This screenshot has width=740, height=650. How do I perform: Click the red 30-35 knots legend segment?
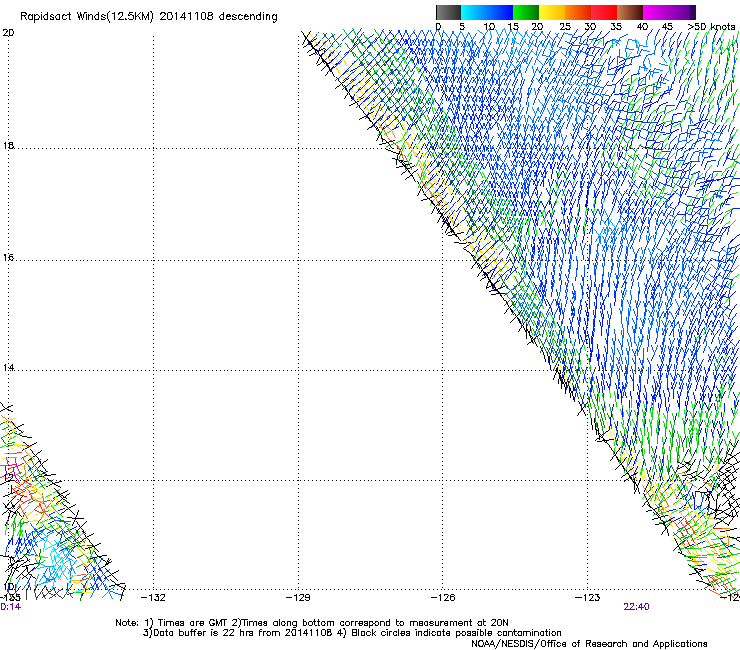[x=604, y=12]
